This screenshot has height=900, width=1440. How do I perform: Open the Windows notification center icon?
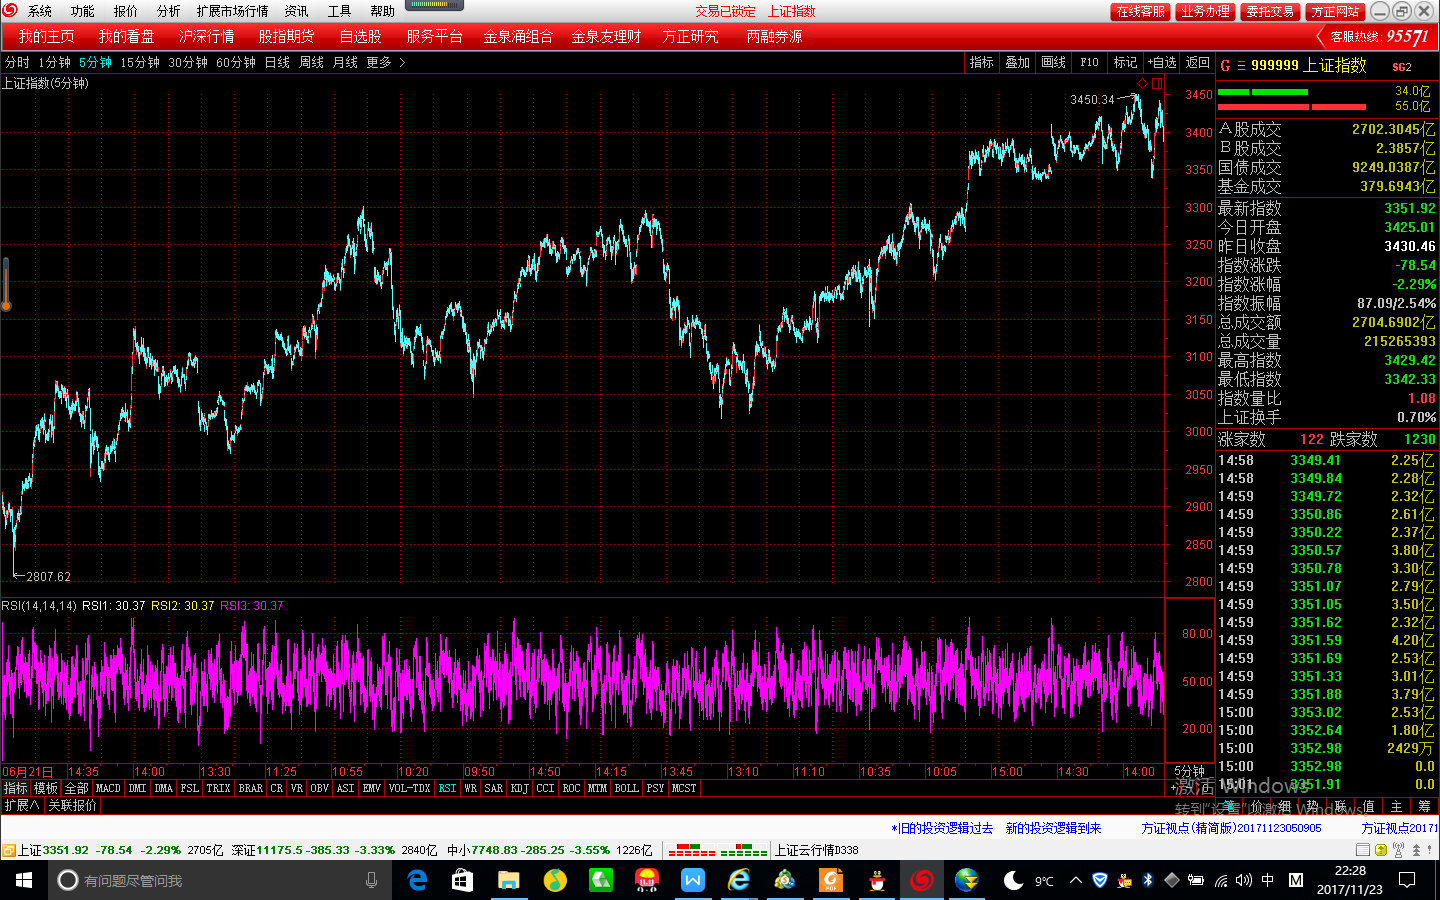pyautogui.click(x=1407, y=880)
